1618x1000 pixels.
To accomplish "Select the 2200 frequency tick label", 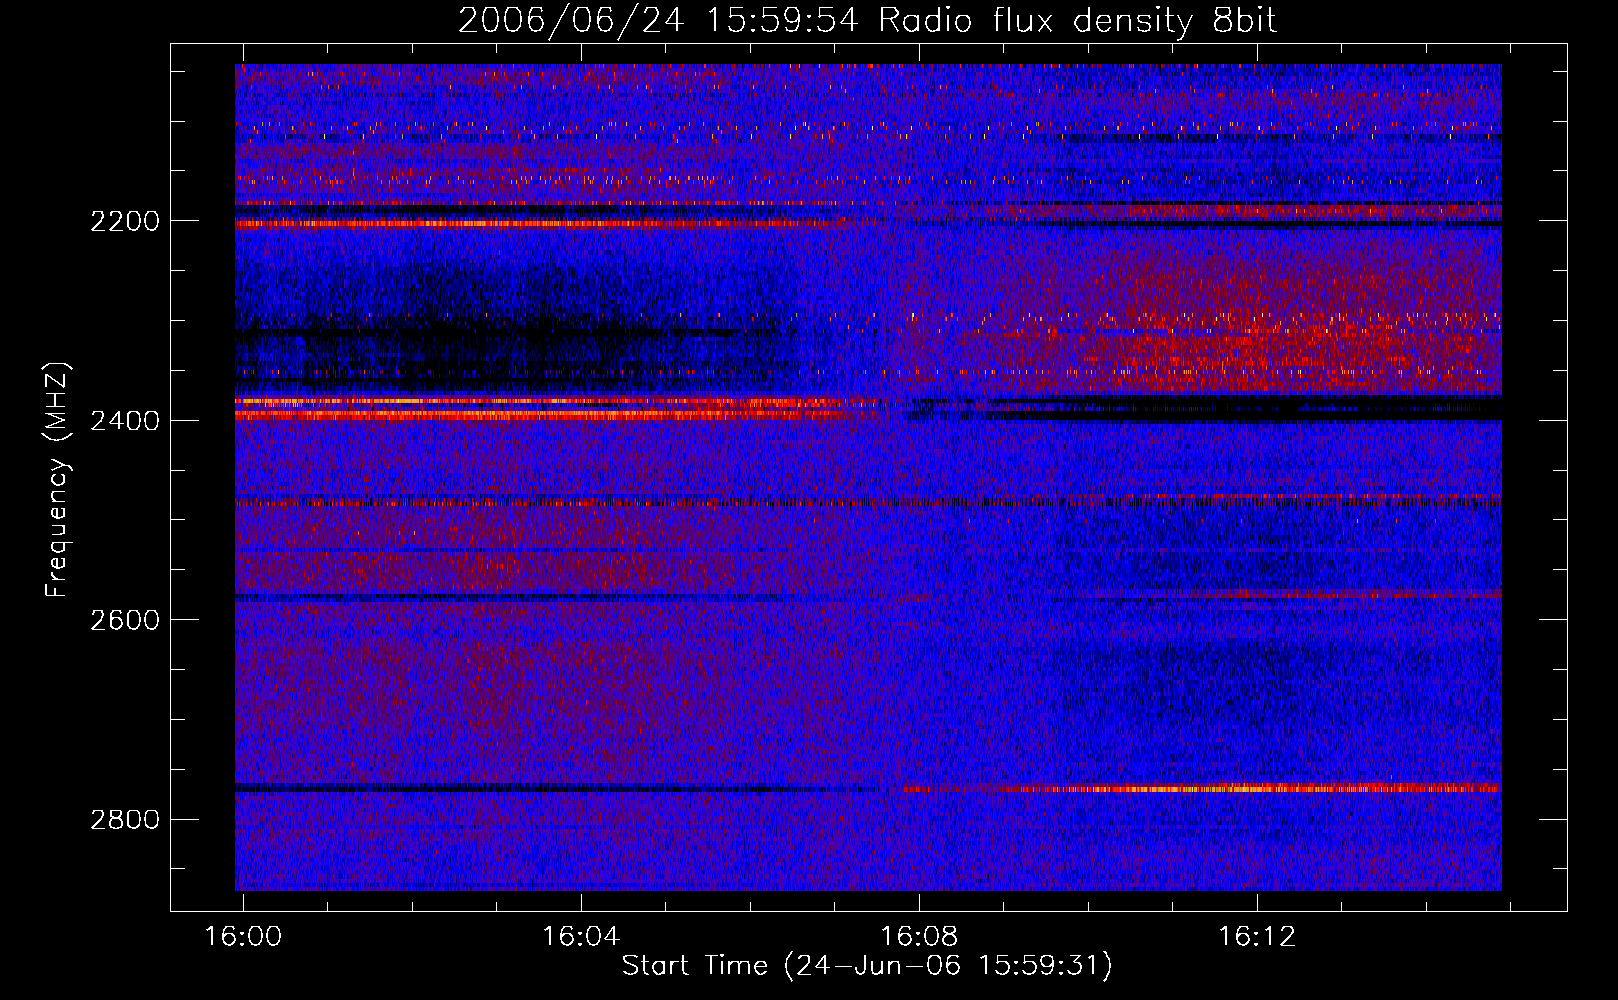I will [125, 221].
